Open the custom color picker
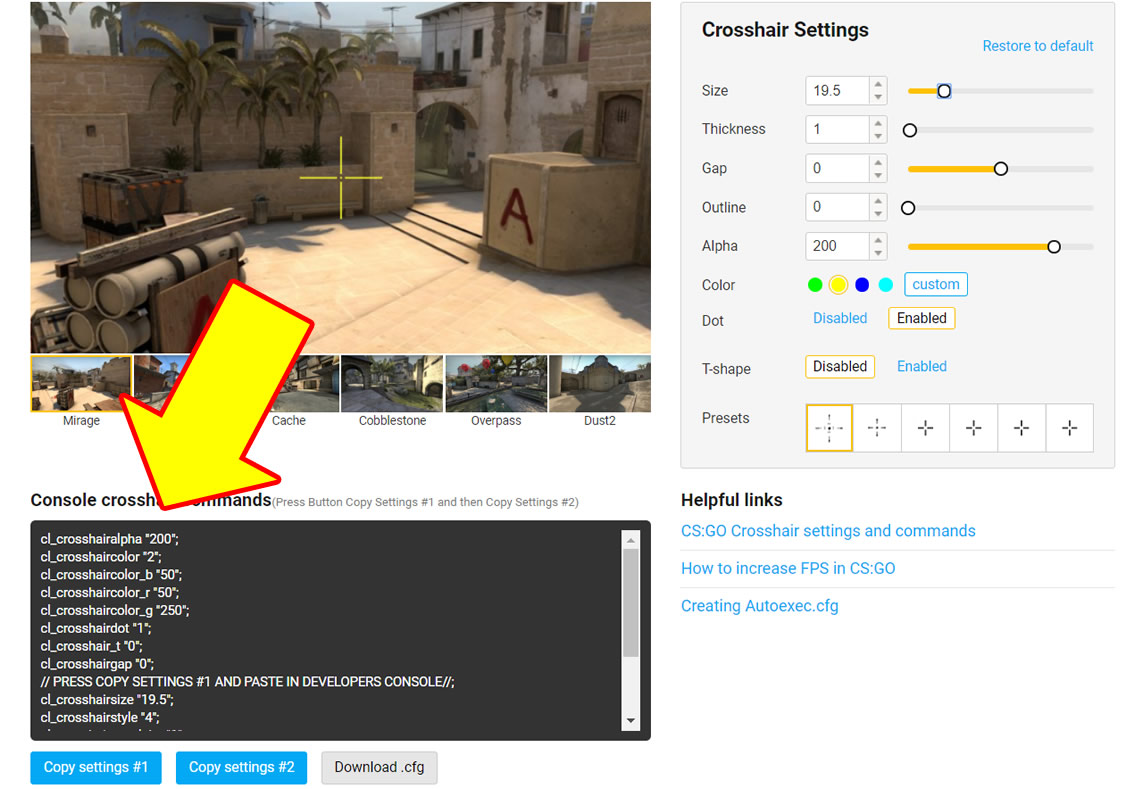1143x789 pixels. click(x=935, y=284)
